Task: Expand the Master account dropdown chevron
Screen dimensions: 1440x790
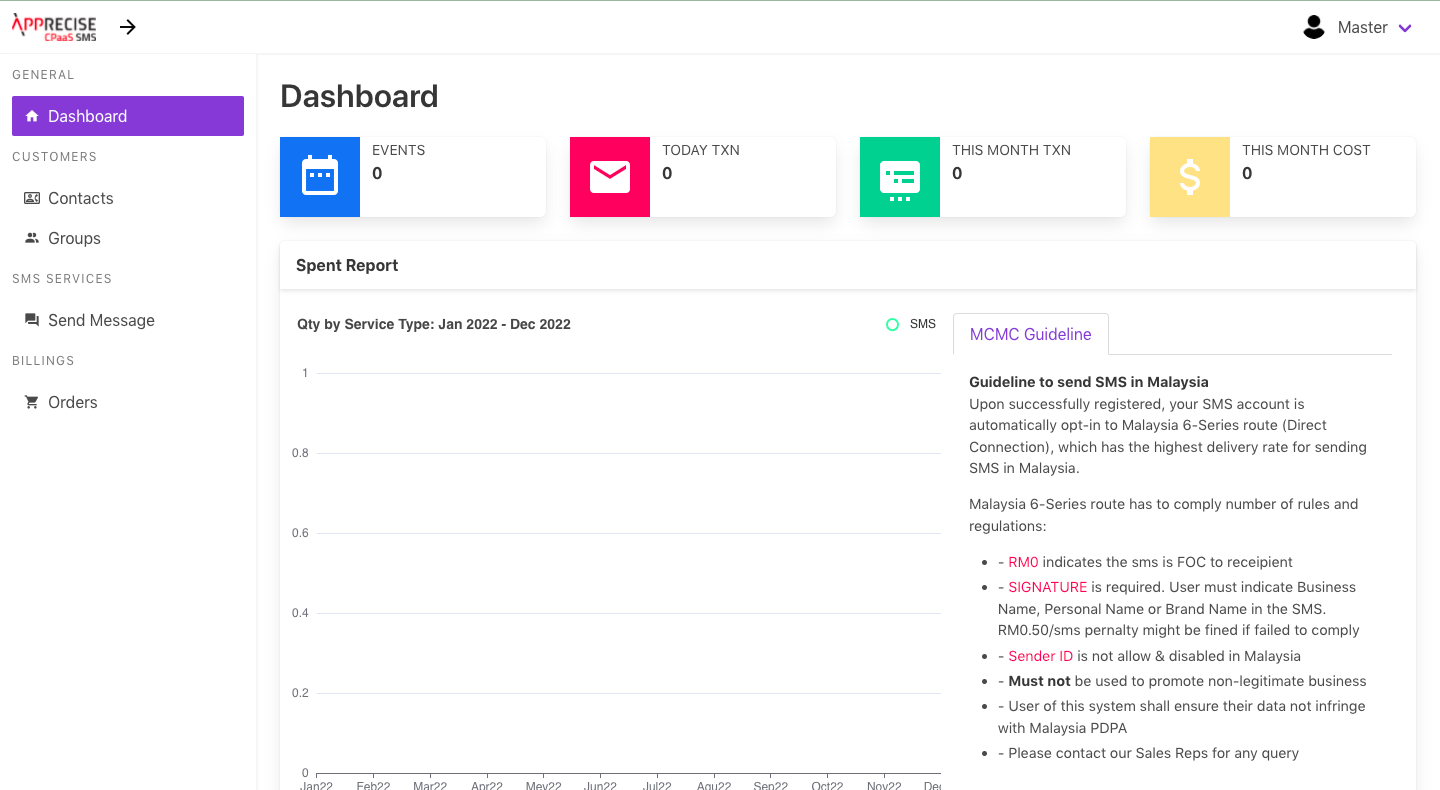Action: [1405, 28]
